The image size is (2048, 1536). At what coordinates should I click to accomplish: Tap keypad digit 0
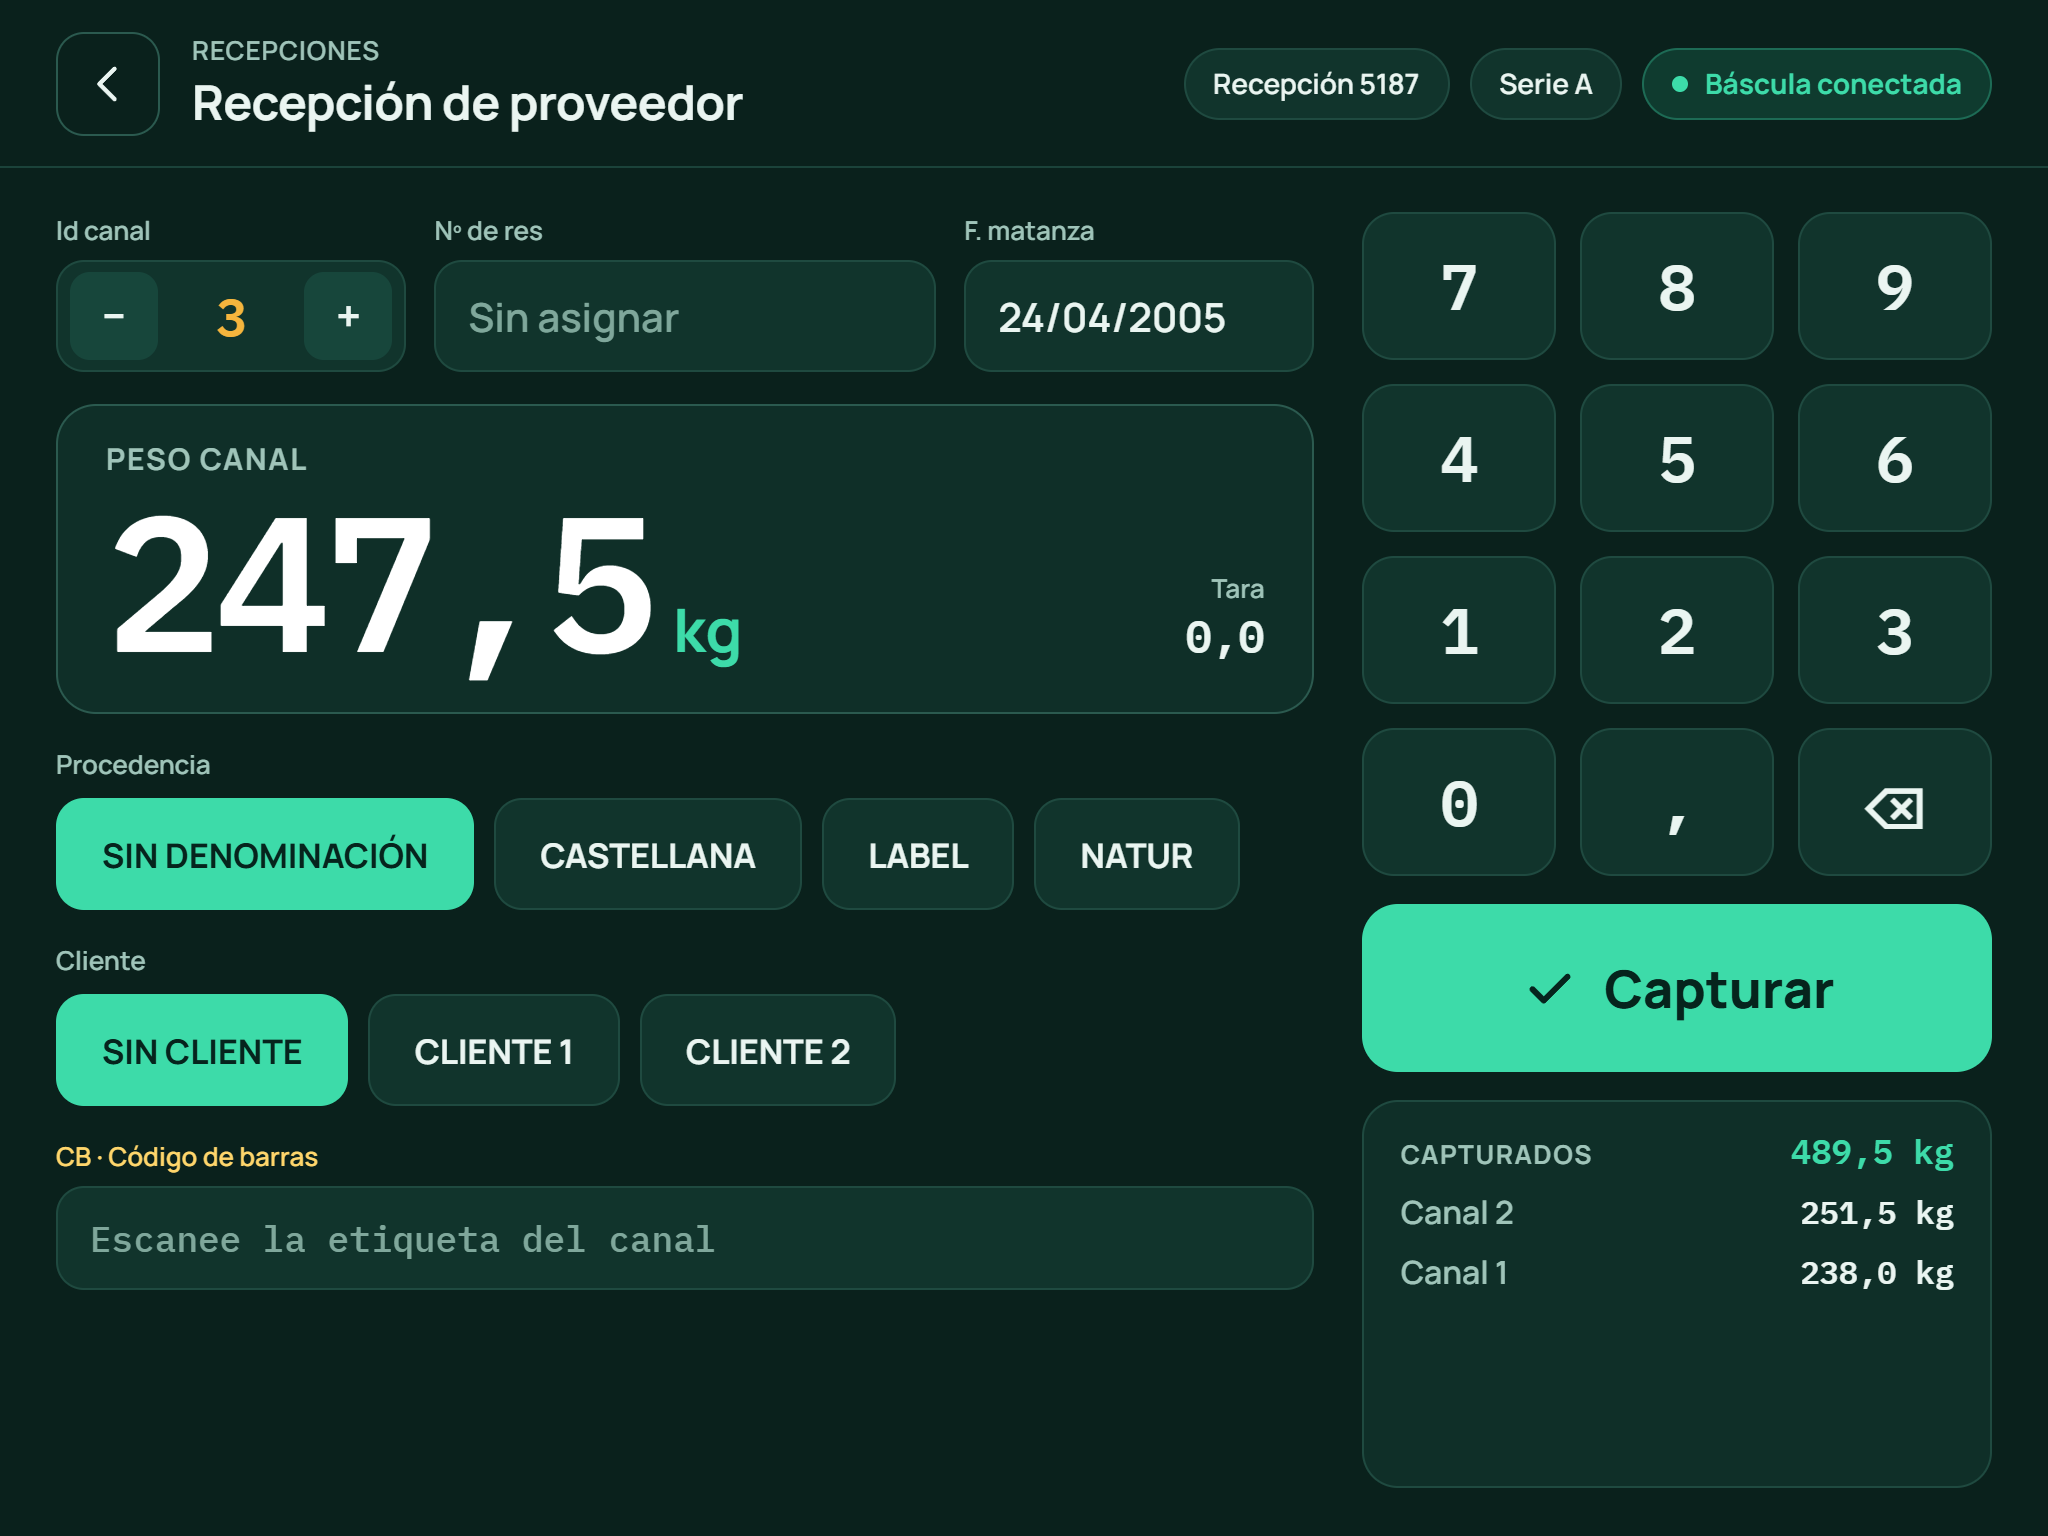(1459, 802)
